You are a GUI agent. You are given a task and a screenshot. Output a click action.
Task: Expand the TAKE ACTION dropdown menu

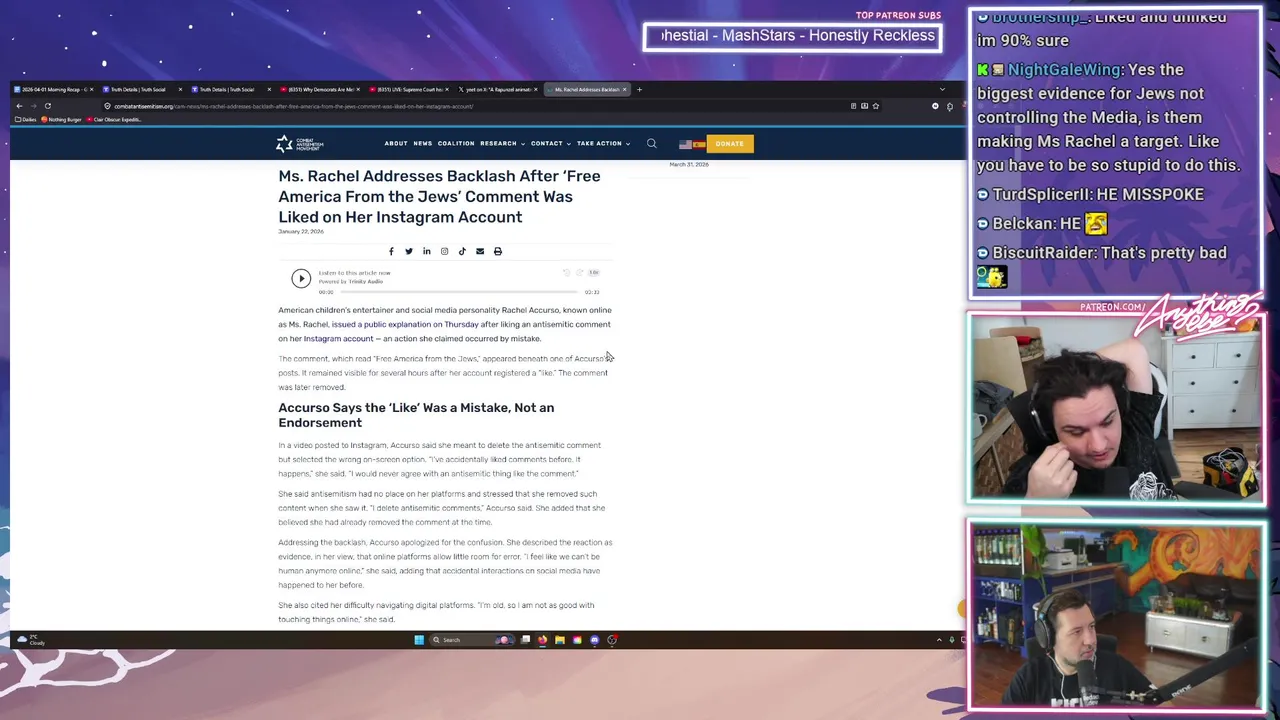[603, 143]
